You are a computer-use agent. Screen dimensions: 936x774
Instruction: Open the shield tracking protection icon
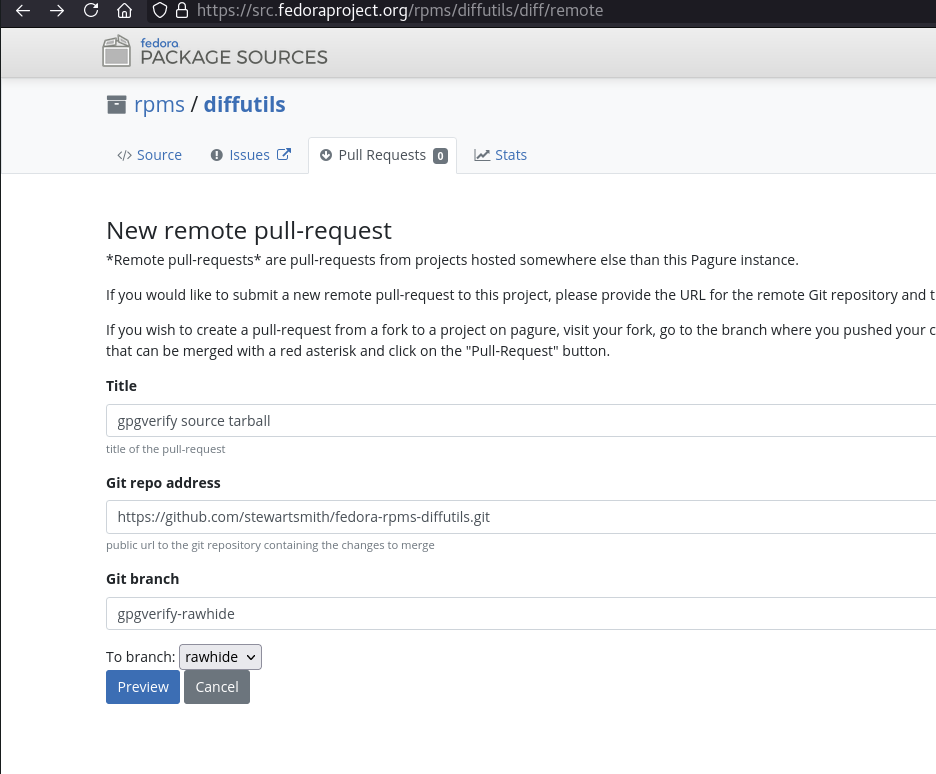(x=159, y=10)
